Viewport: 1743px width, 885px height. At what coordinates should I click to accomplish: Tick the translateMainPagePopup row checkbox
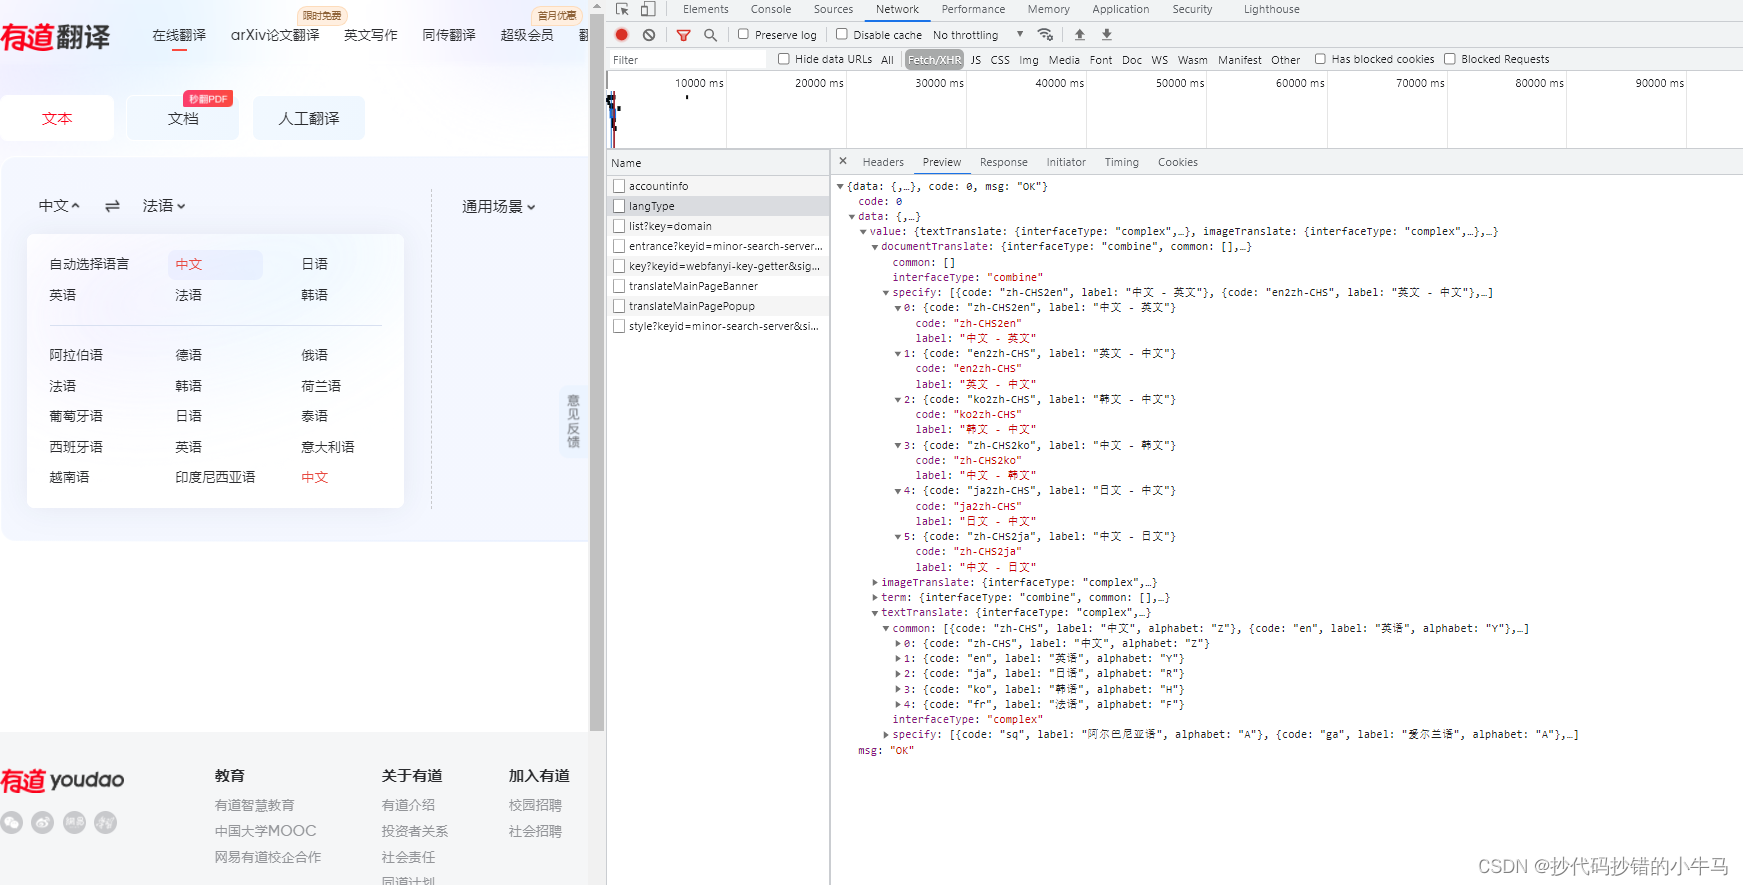point(619,306)
